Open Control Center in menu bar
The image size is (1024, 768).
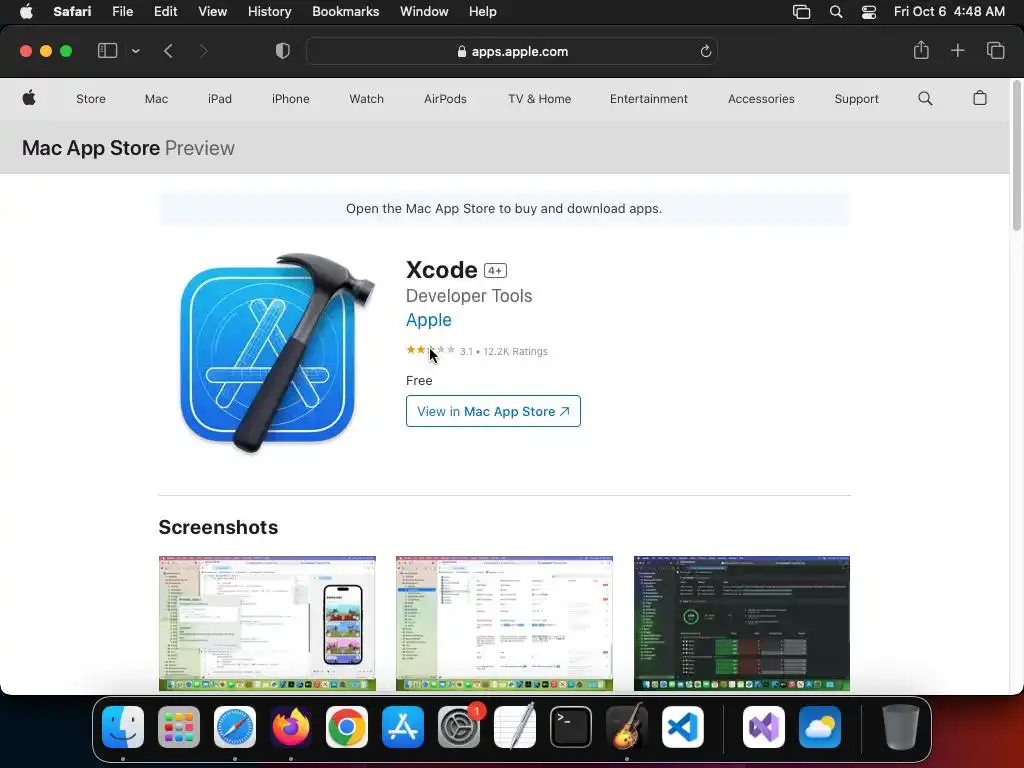pos(869,12)
